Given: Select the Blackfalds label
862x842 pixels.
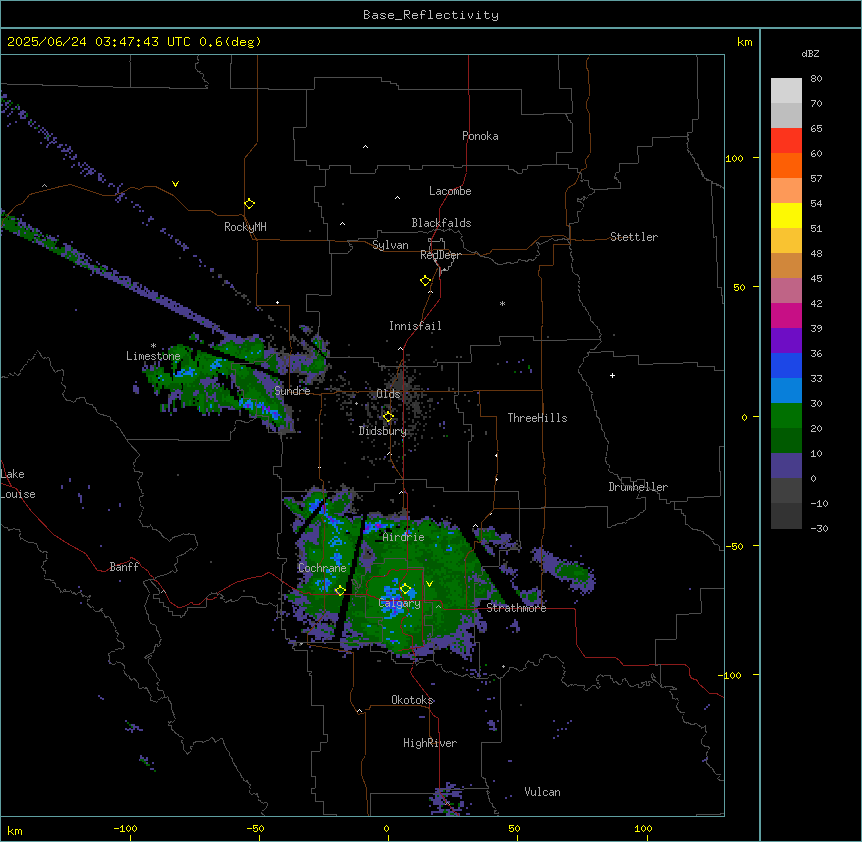Looking at the screenshot, I should point(441,223).
